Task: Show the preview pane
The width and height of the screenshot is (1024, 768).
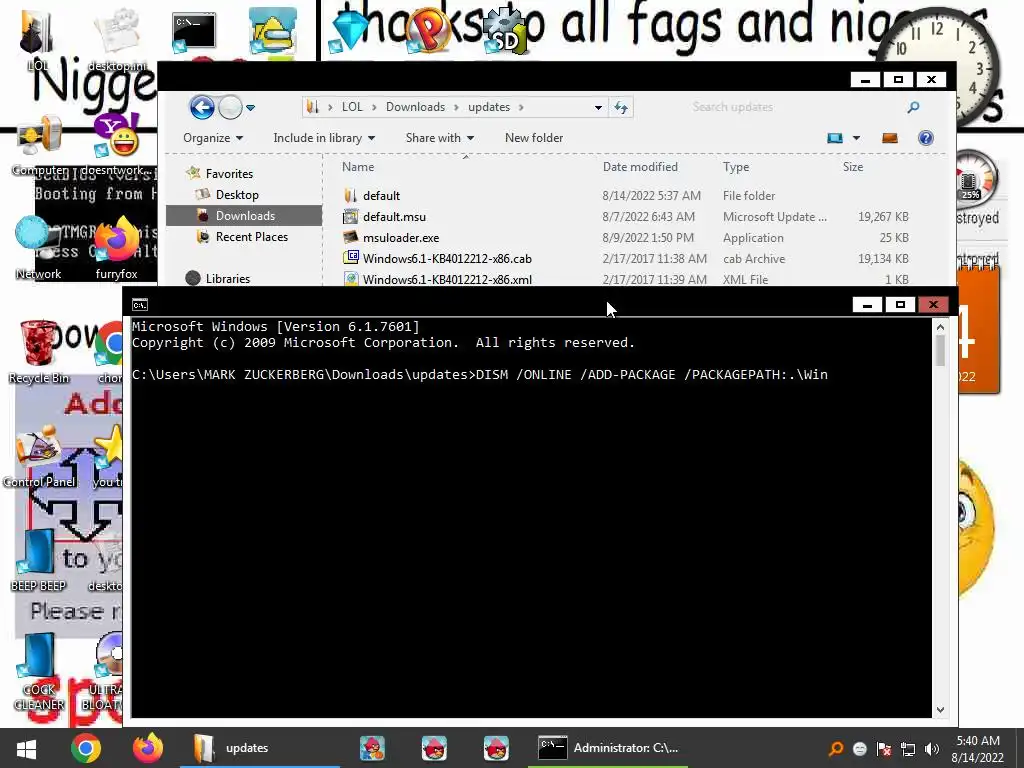Action: pyautogui.click(x=889, y=138)
